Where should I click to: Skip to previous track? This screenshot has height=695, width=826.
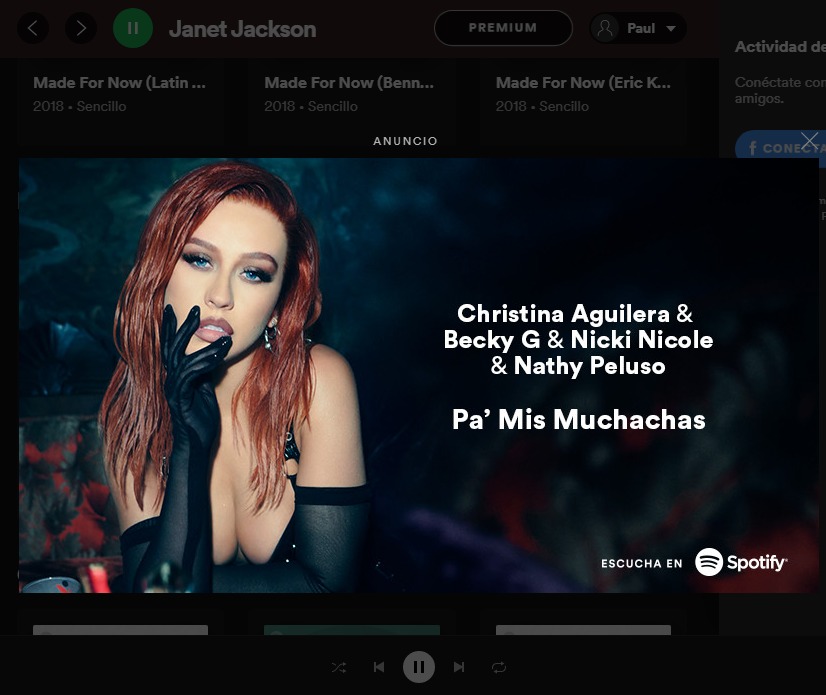379,667
